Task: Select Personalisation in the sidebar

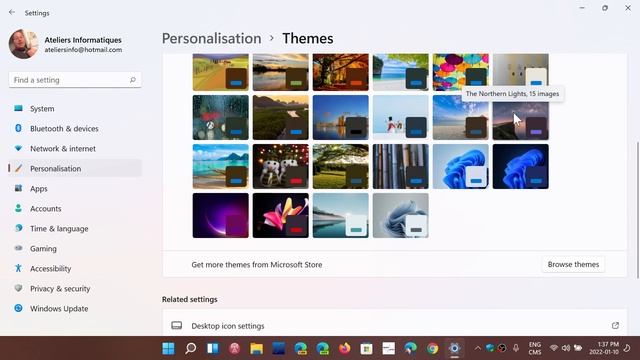Action: coord(75,169)
